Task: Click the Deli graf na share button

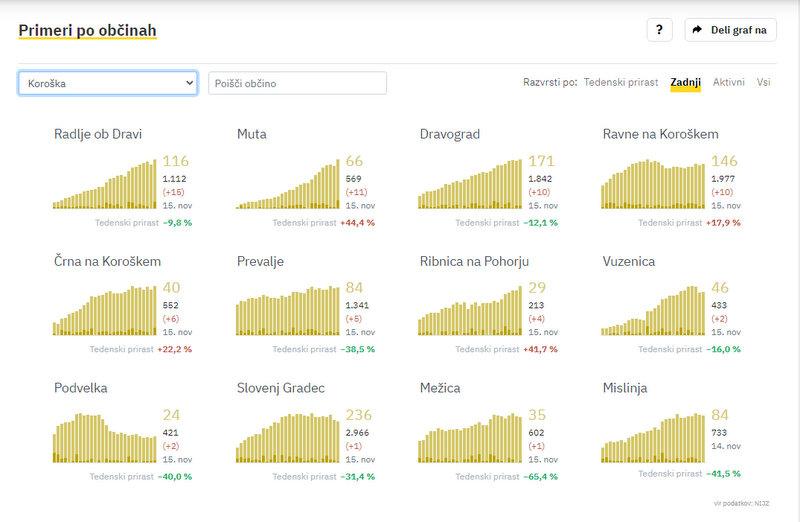Action: pos(730,30)
